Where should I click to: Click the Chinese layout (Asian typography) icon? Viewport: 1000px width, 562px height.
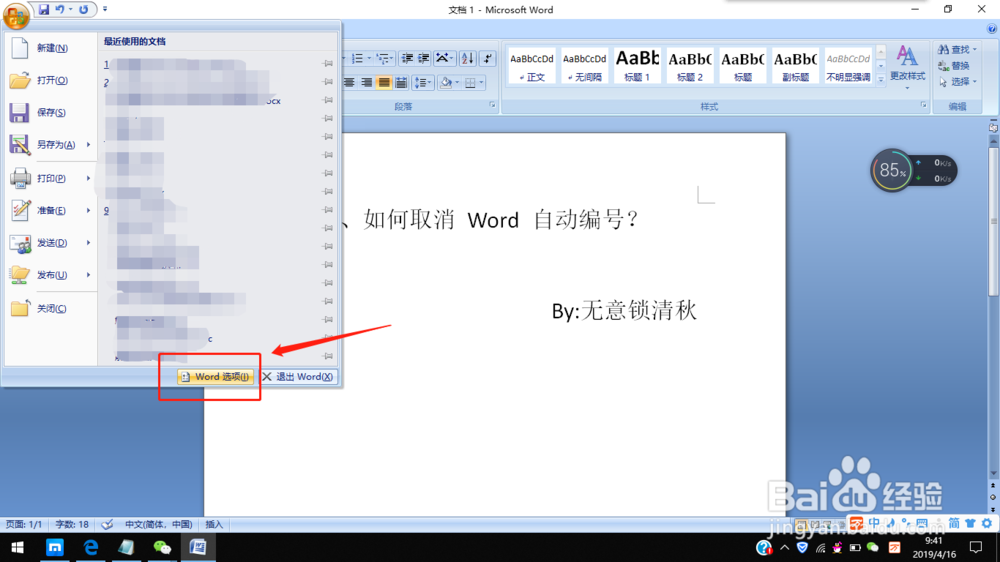(x=443, y=59)
